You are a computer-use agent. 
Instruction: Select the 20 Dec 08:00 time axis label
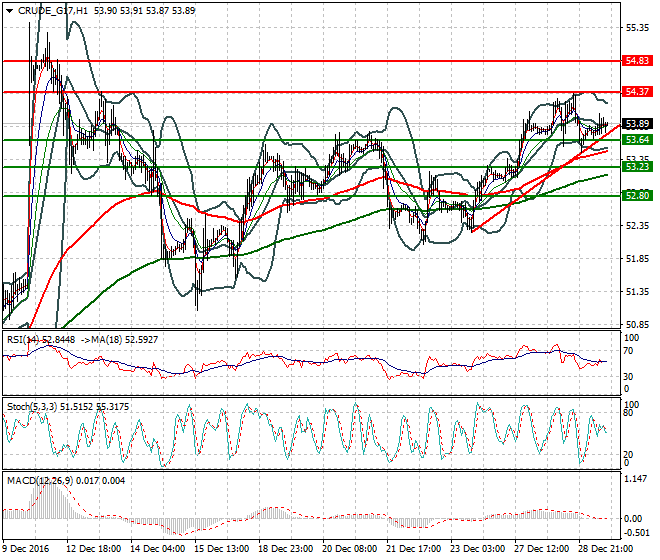coord(350,549)
